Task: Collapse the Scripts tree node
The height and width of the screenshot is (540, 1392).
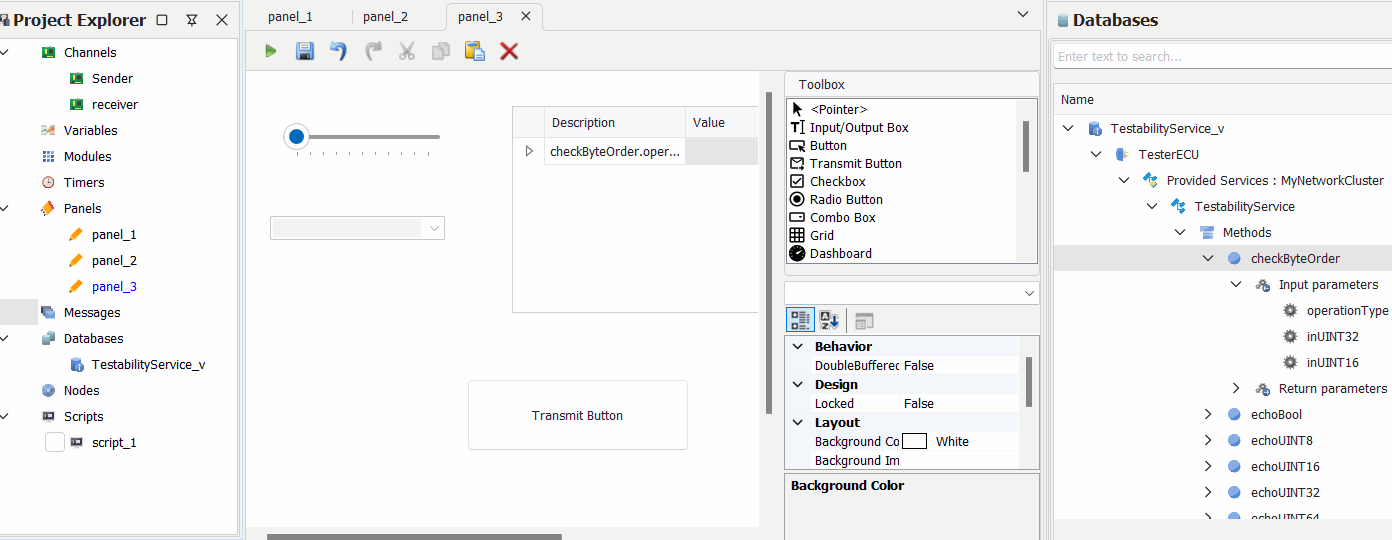Action: pyautogui.click(x=4, y=416)
